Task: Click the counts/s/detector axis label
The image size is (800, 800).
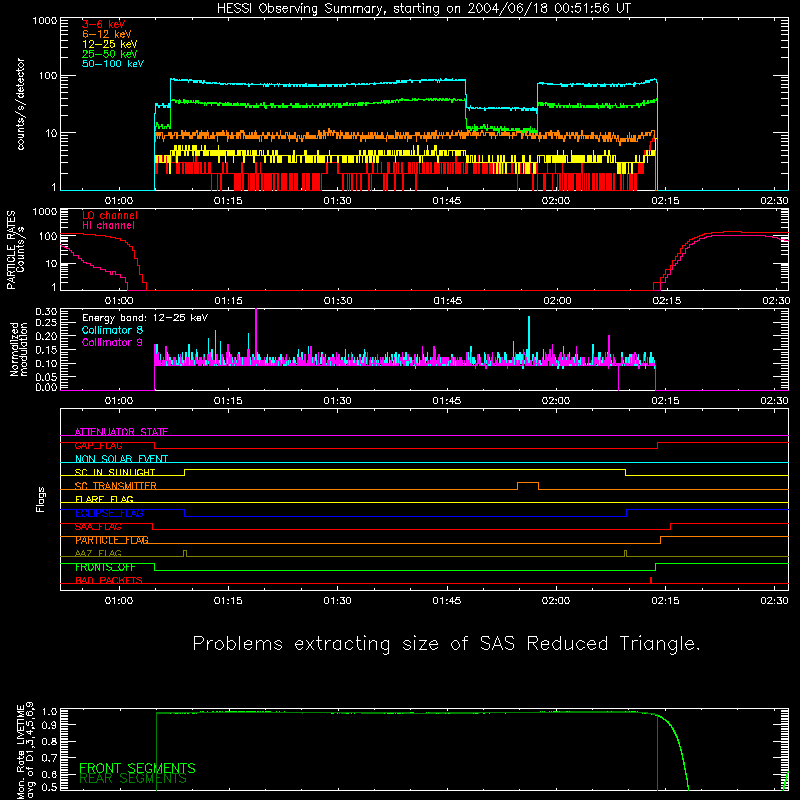Action: click(20, 104)
